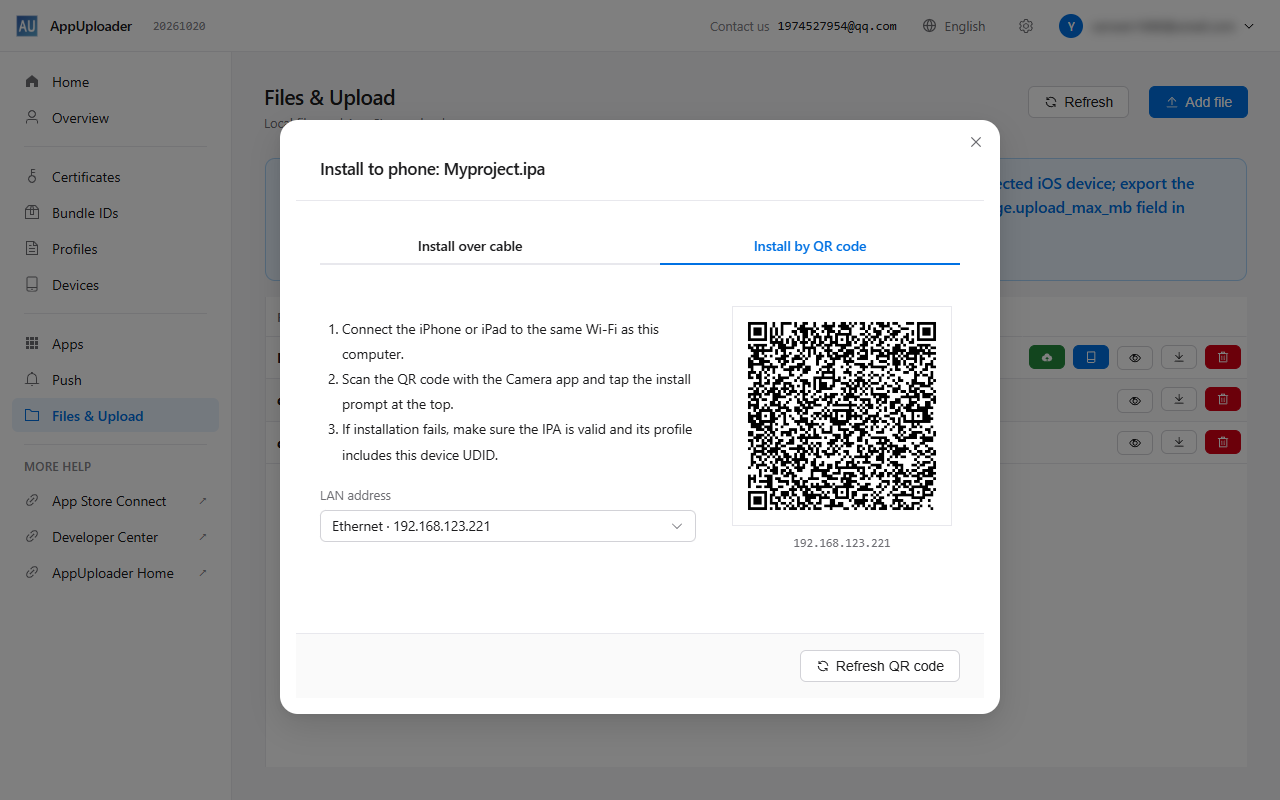Open the LAN address dropdown
The height and width of the screenshot is (800, 1280).
pyautogui.click(x=508, y=526)
